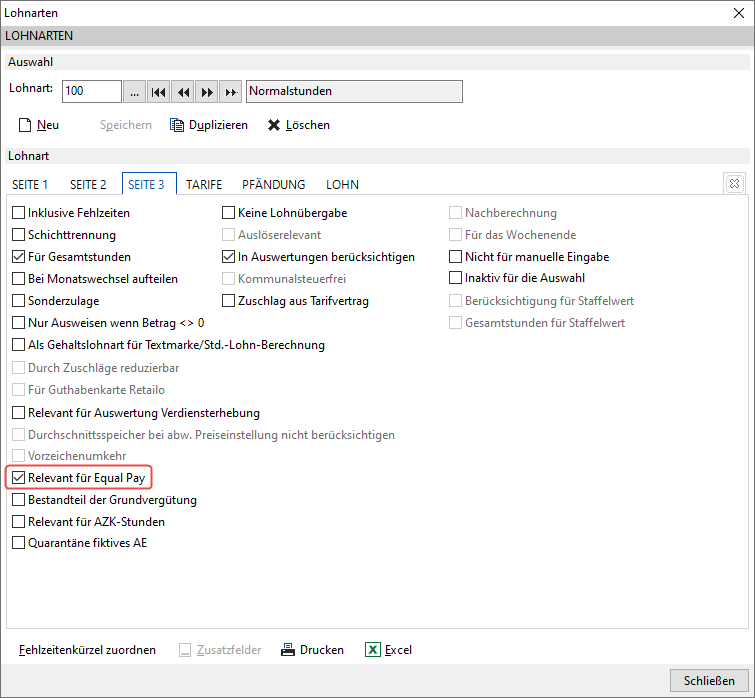This screenshot has height=698, width=755.
Task: Open the SEITE 2 tab
Action: pos(88,185)
